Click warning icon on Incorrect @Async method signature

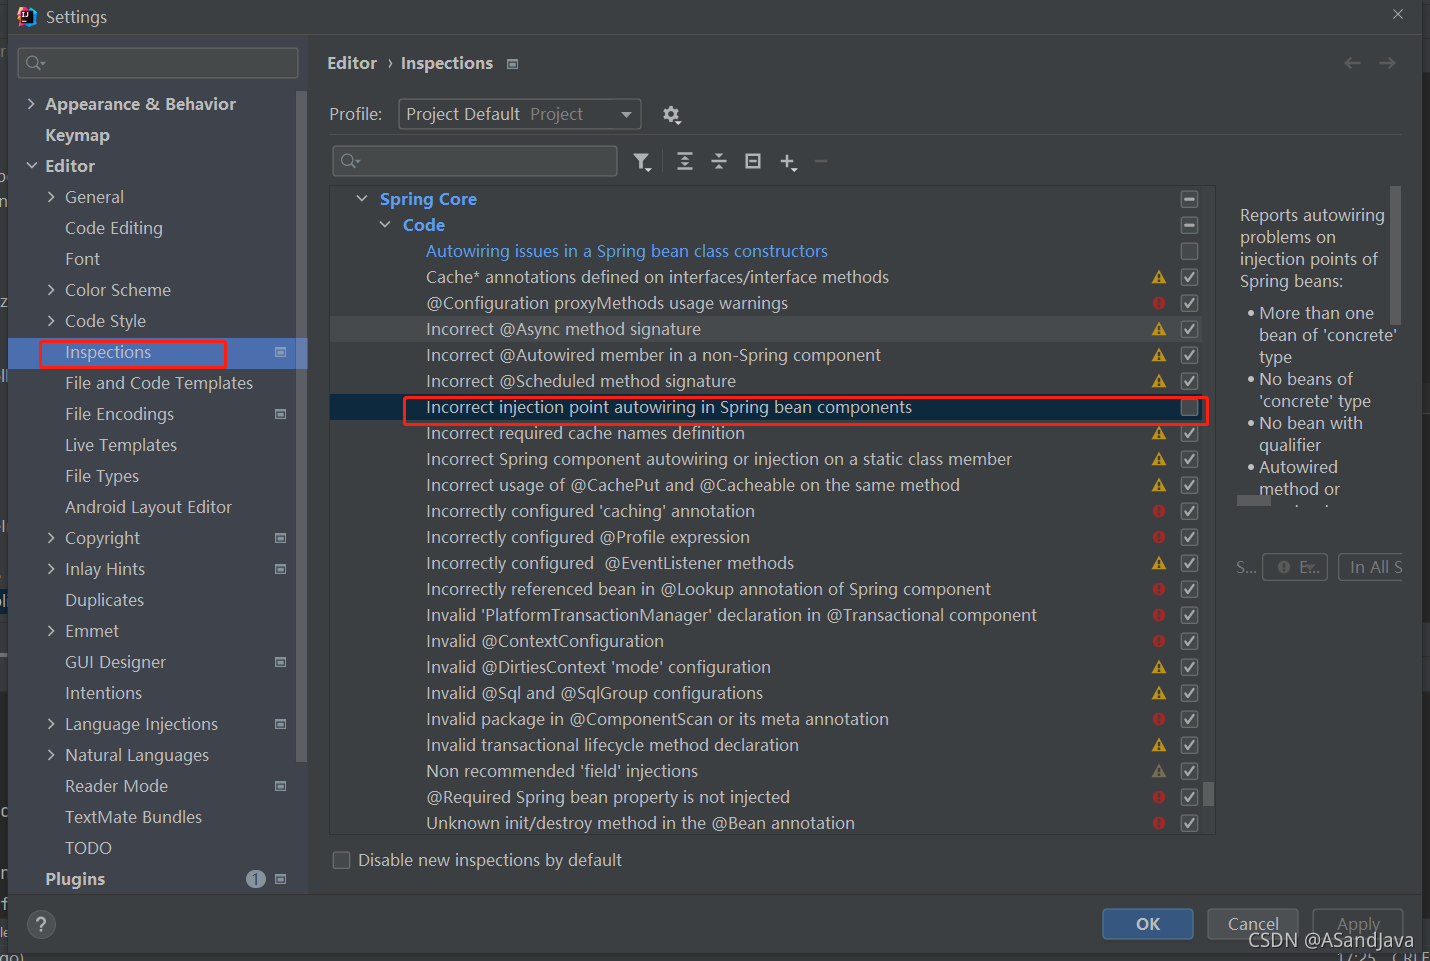point(1159,329)
